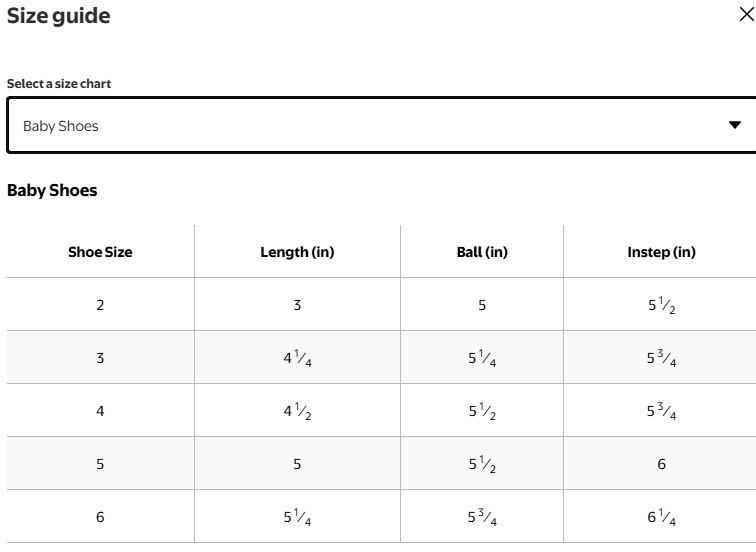
Task: Click shoe size 5 cell
Action: (x=100, y=464)
